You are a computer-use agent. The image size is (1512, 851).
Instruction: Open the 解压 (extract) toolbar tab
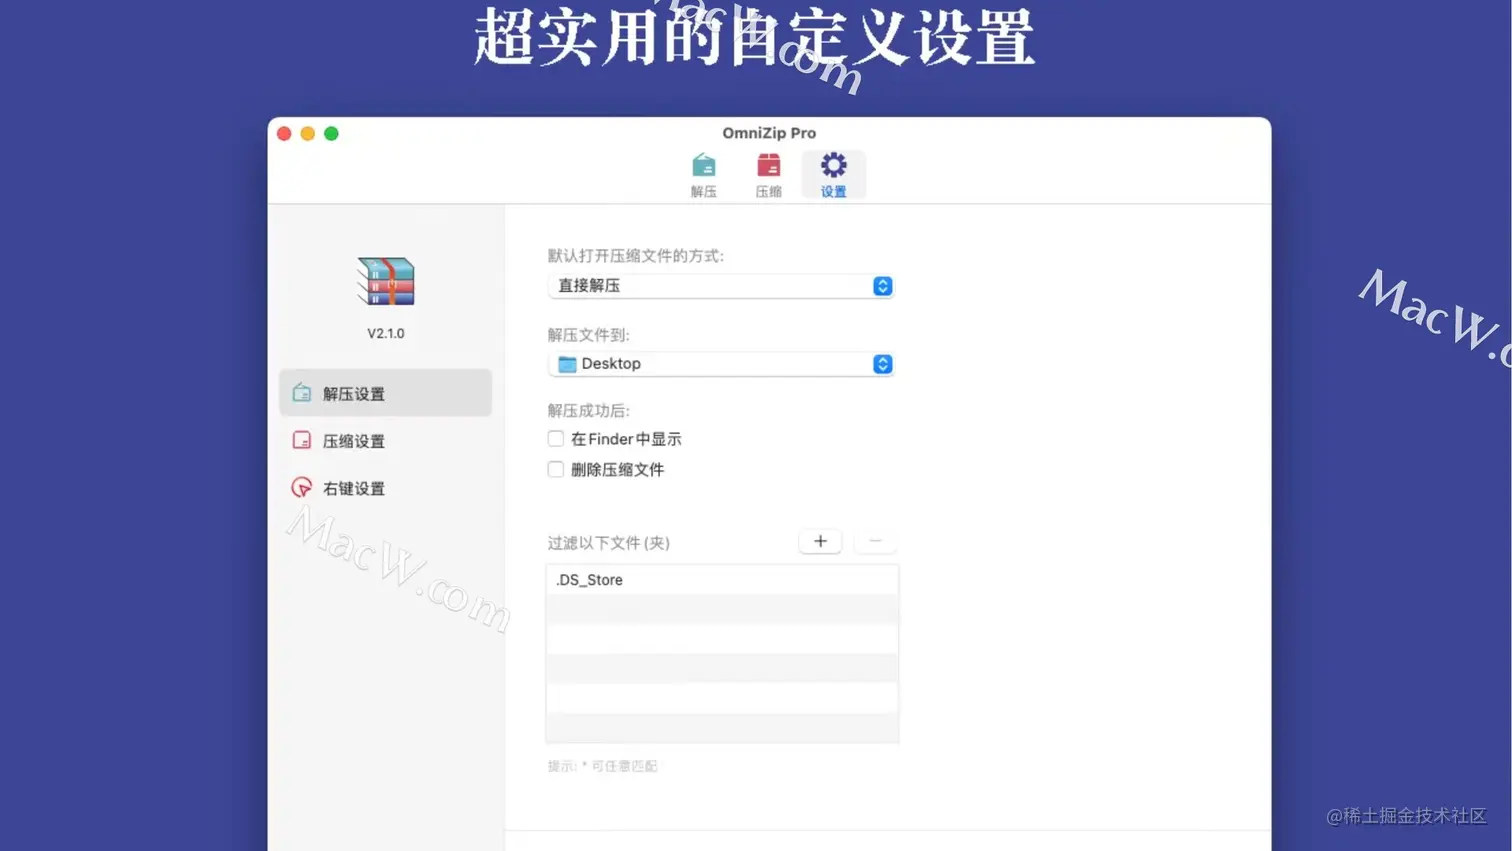703,175
